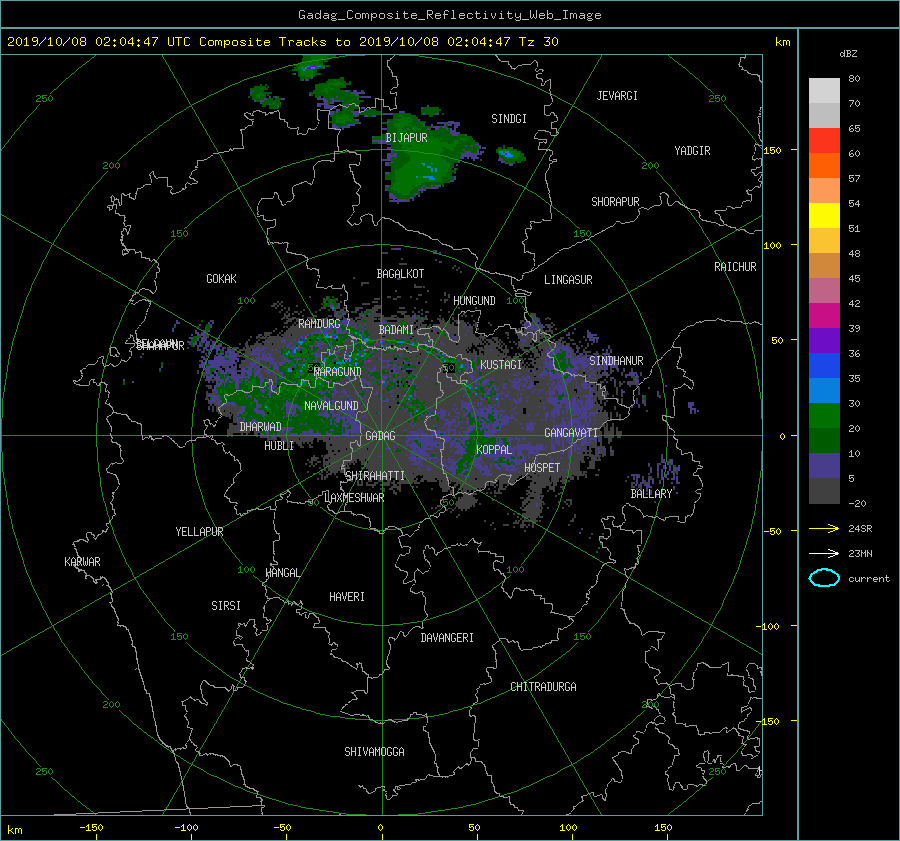Screen dimensions: 900x841
Task: Click the YADGIR city label
Action: click(x=692, y=151)
